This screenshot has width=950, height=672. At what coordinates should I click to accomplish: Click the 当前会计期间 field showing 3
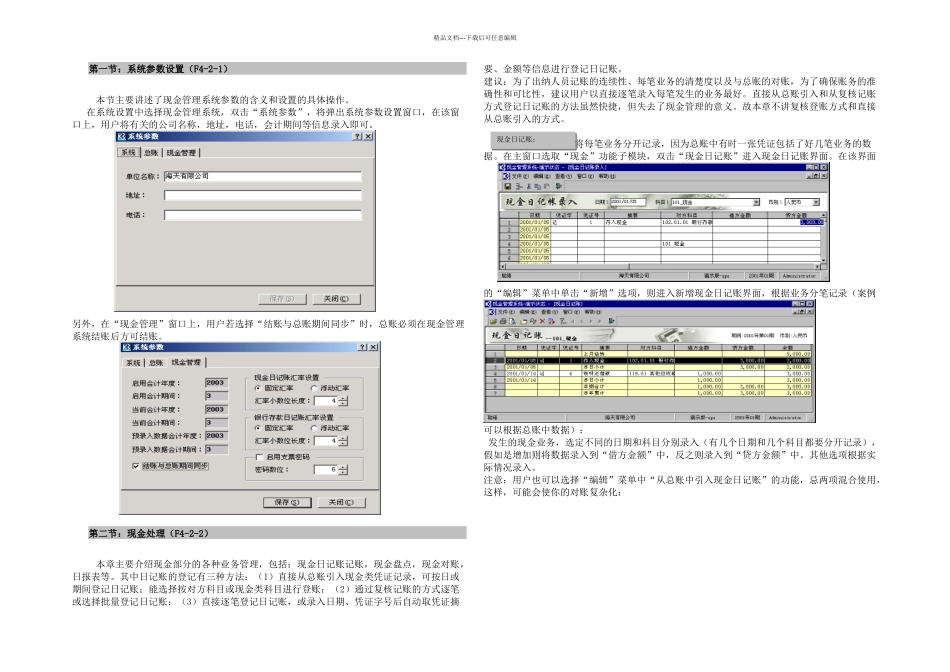216,422
